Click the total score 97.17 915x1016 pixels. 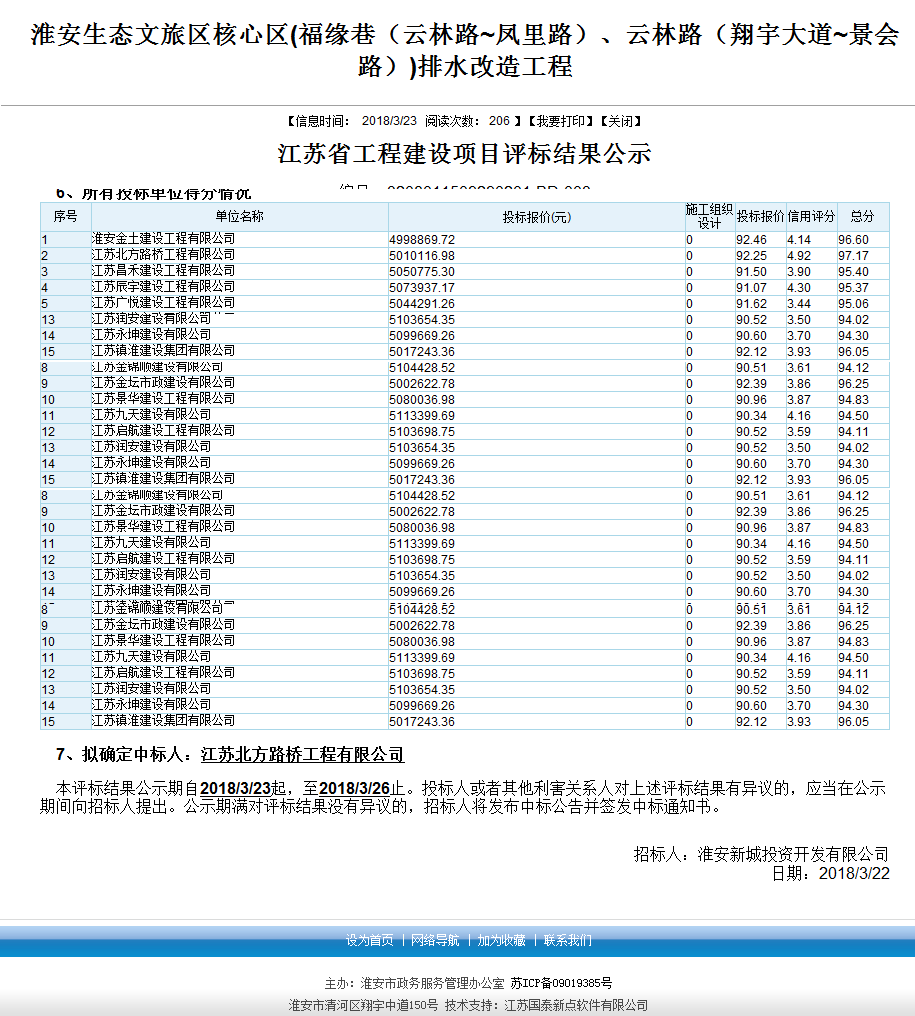point(853,256)
